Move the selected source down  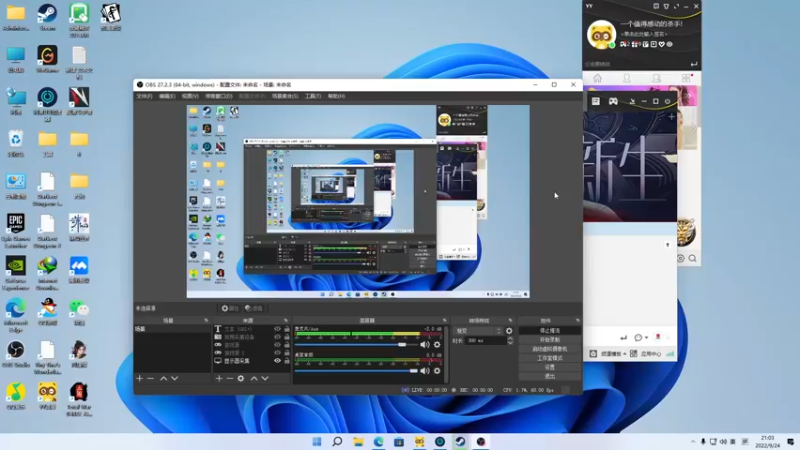[265, 379]
